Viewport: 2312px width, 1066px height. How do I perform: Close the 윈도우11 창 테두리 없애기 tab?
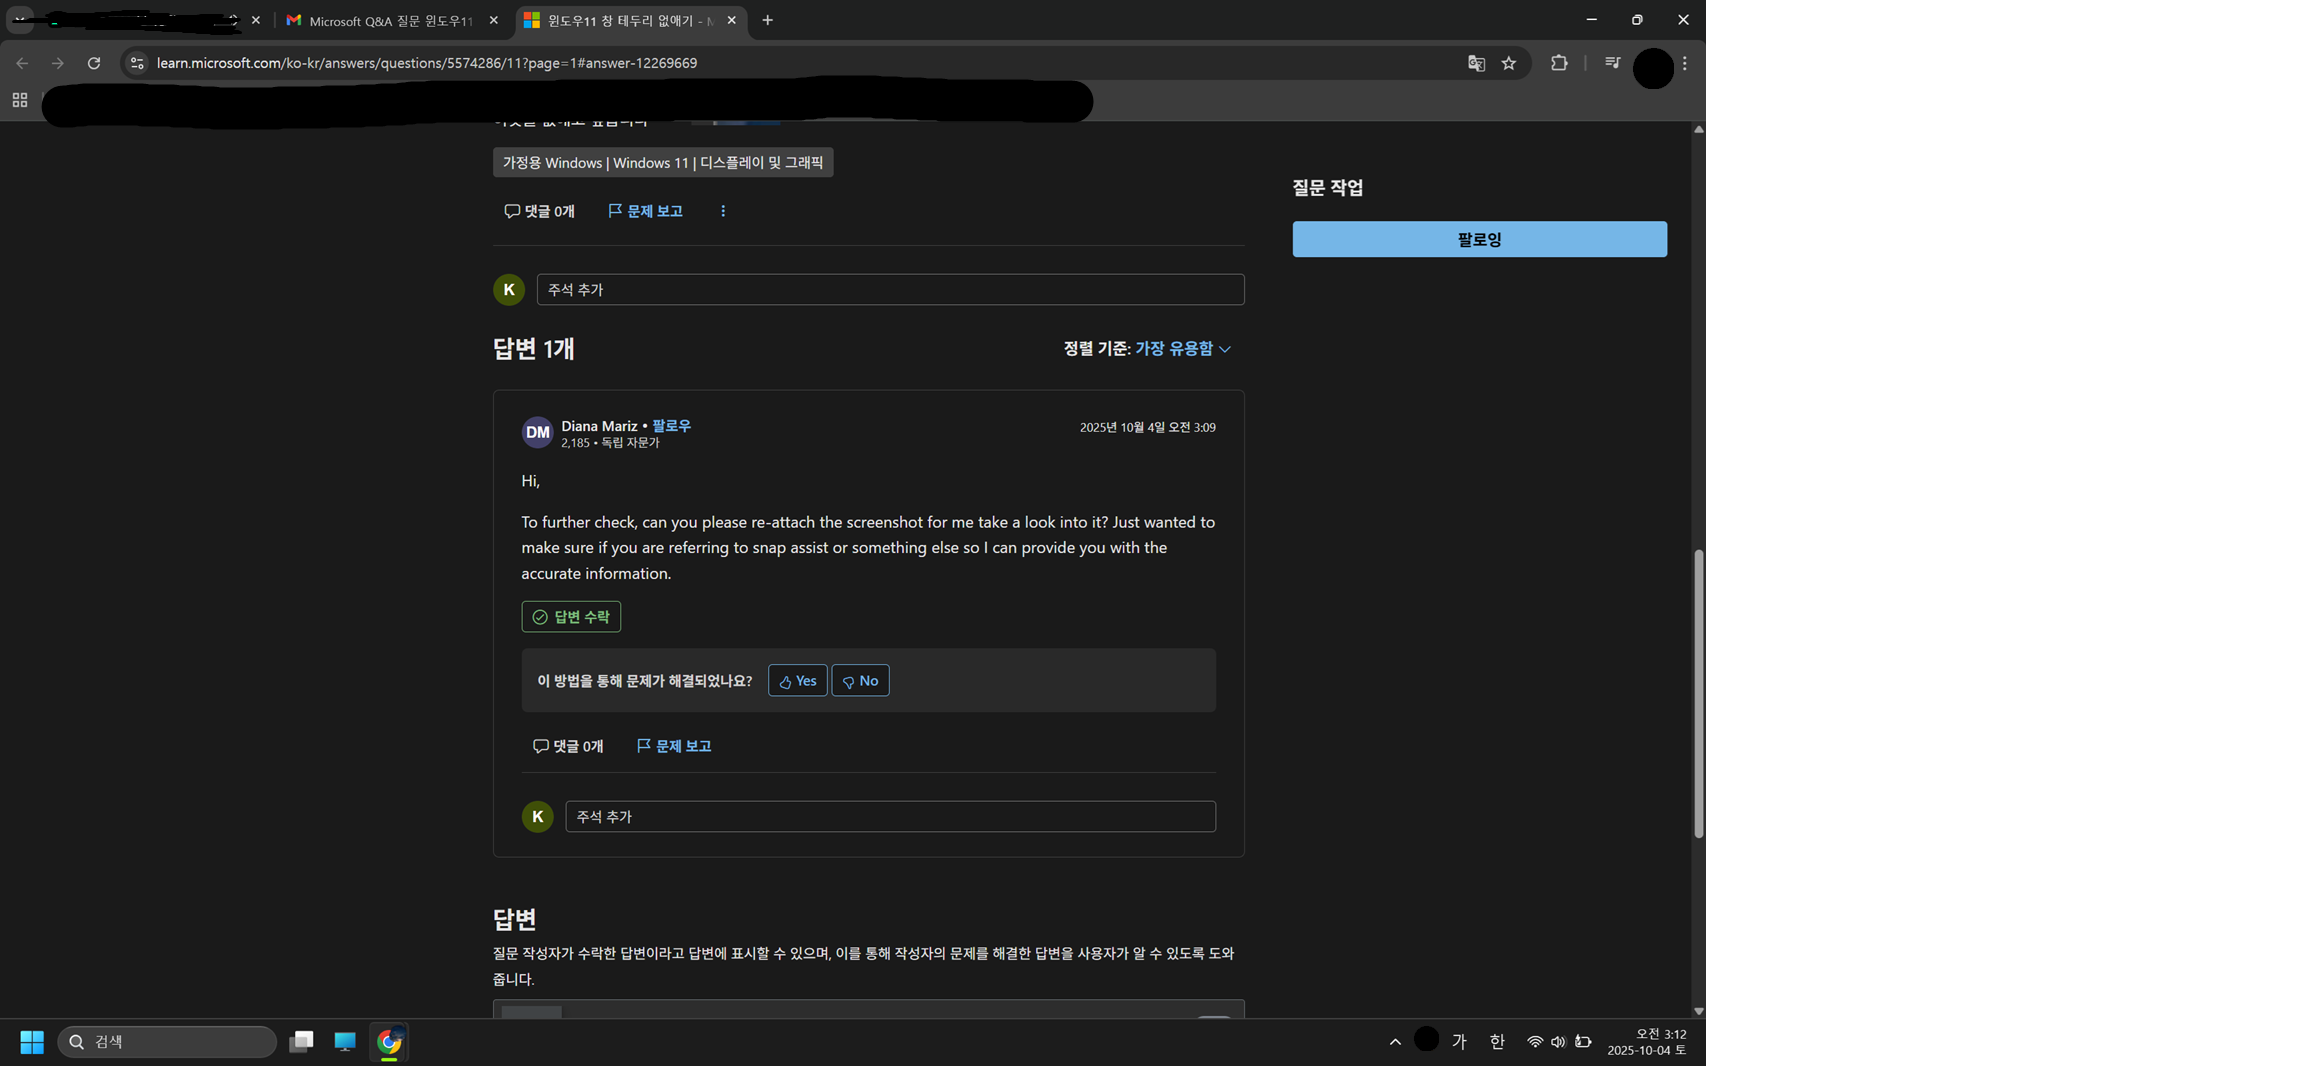tap(732, 20)
